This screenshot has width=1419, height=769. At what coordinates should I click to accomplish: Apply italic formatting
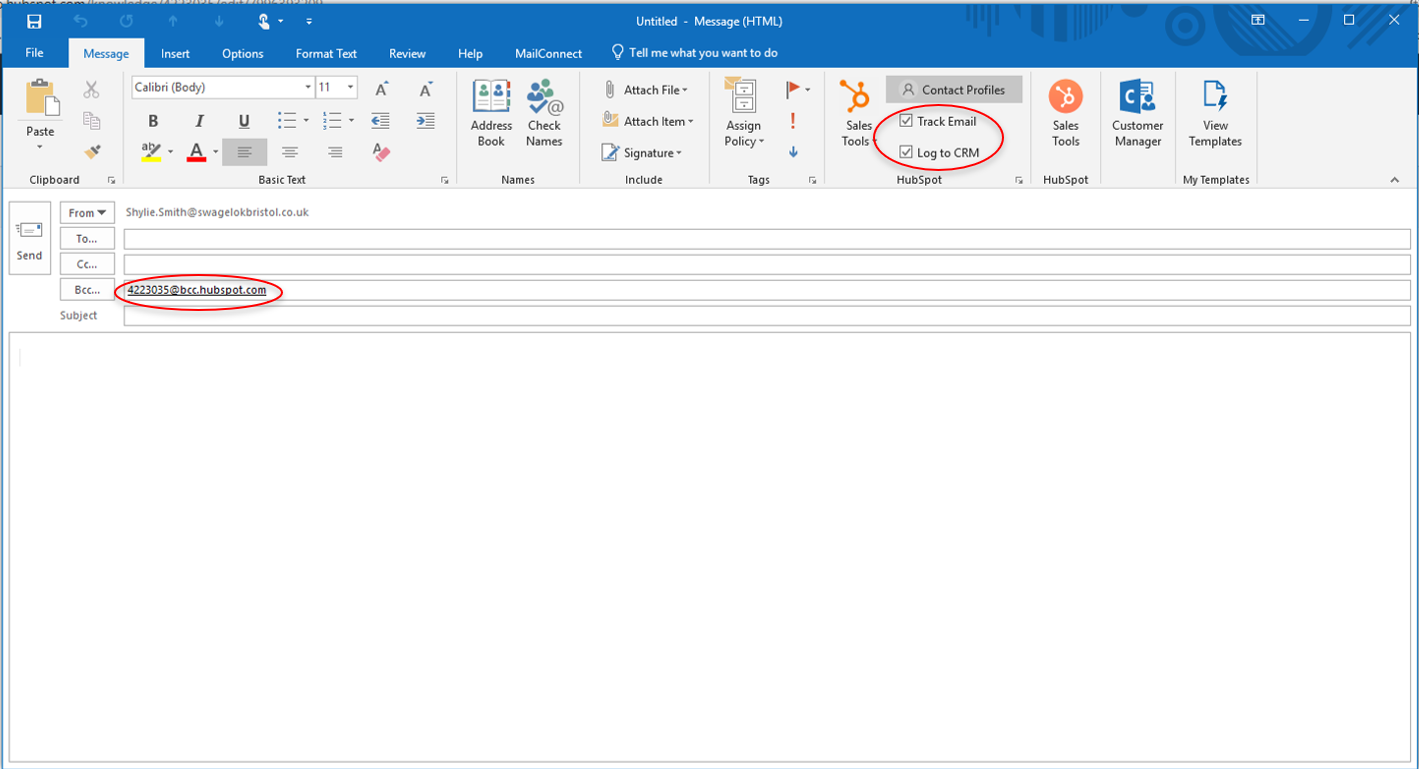(199, 121)
